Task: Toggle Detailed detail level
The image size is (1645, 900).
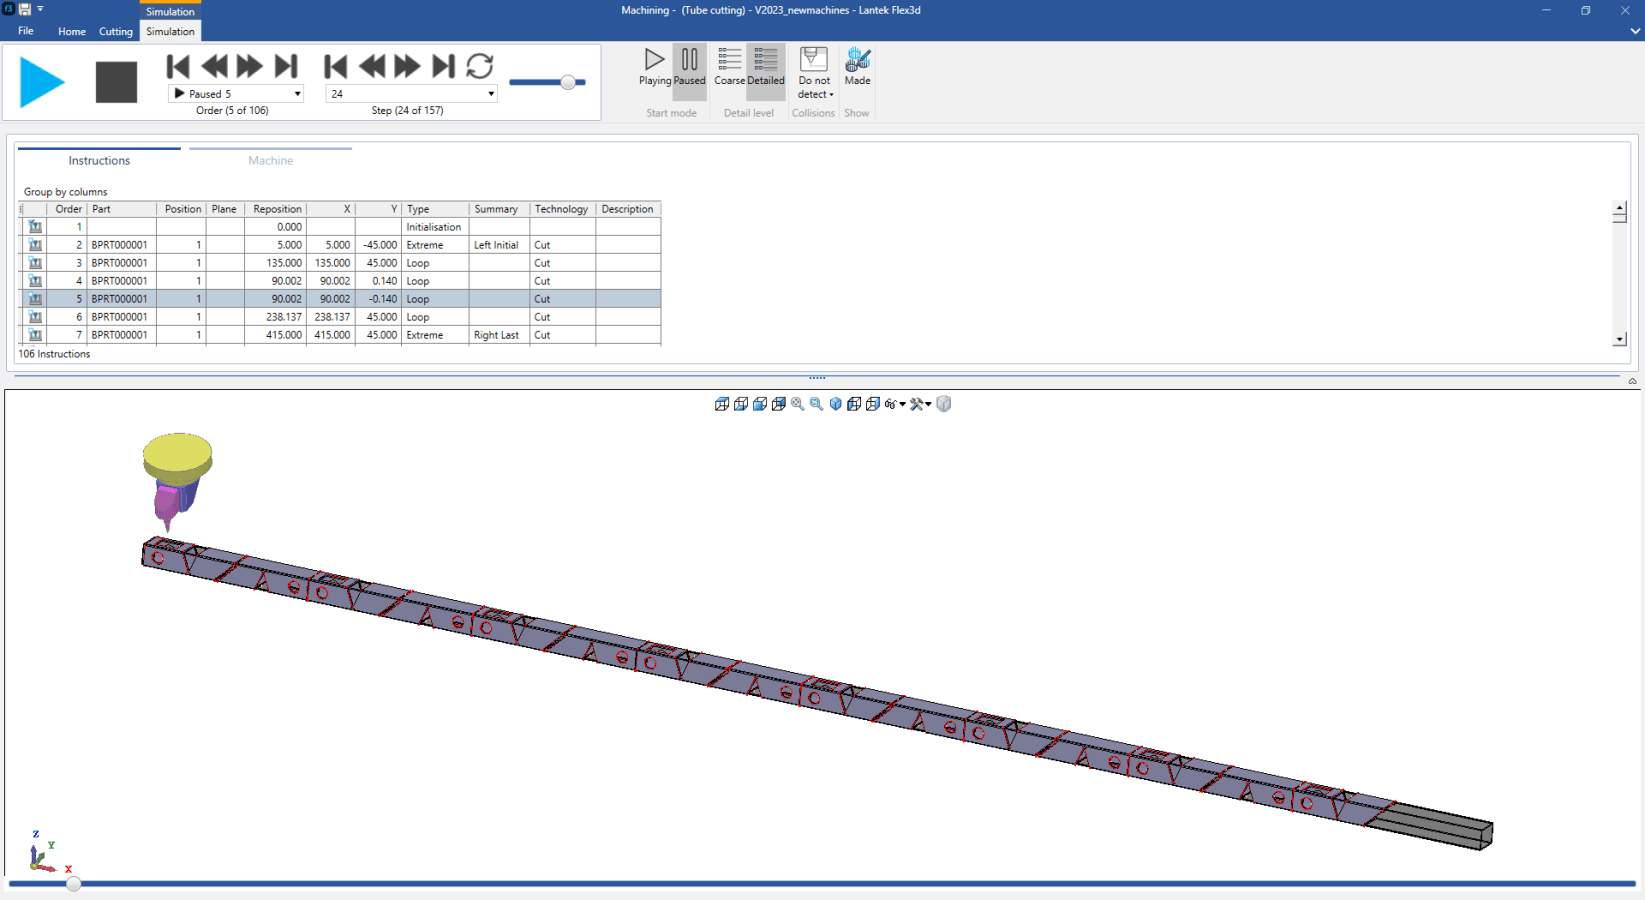Action: point(765,67)
